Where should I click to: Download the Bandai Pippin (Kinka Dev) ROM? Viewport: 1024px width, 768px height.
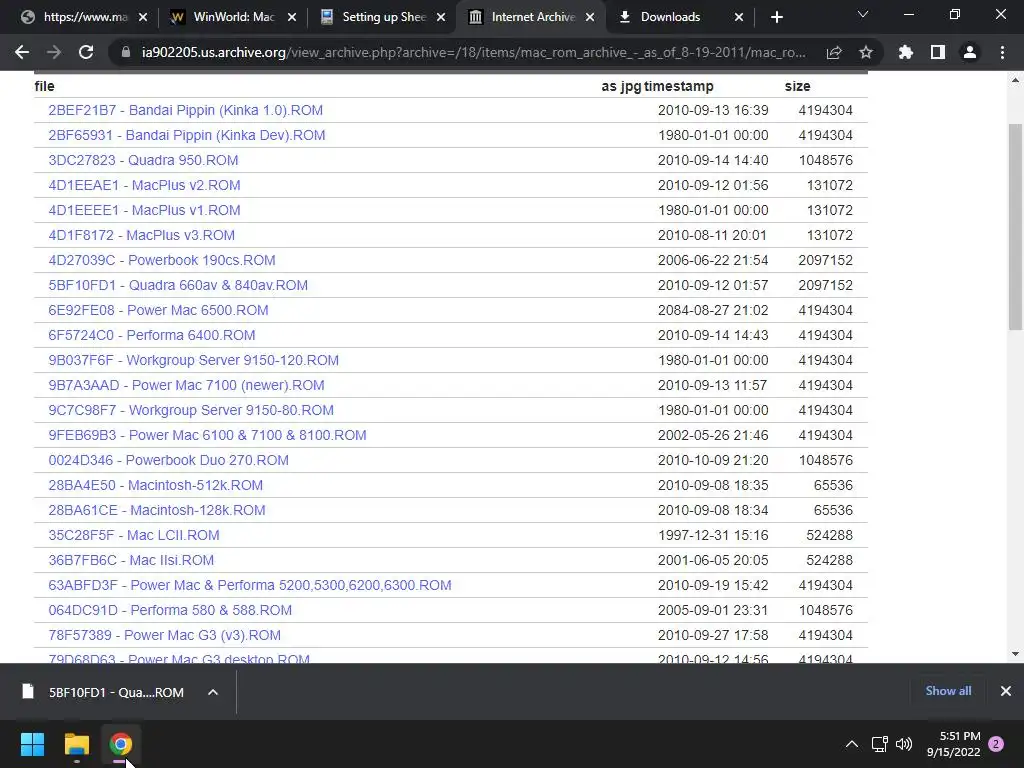187,135
